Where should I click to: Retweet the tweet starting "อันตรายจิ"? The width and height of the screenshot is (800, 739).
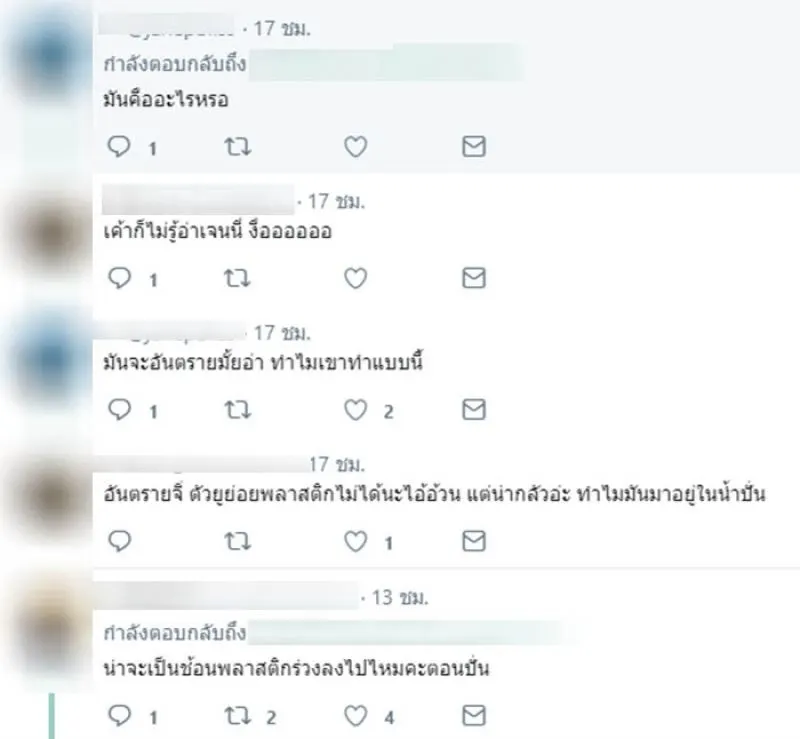(x=238, y=542)
